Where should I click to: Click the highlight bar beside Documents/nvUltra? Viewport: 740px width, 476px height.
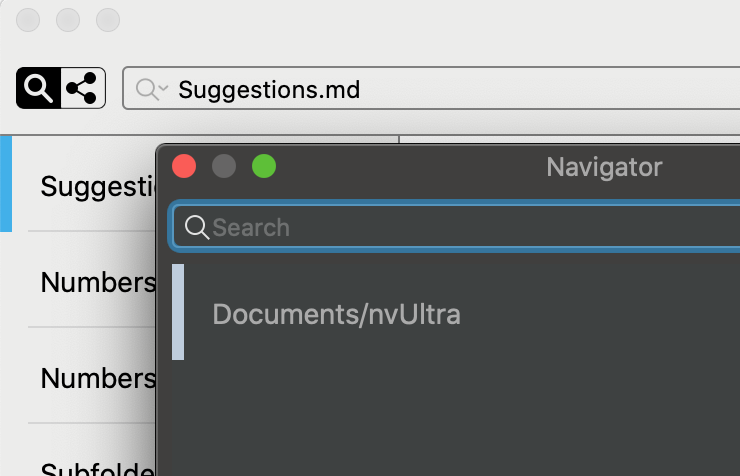point(178,312)
